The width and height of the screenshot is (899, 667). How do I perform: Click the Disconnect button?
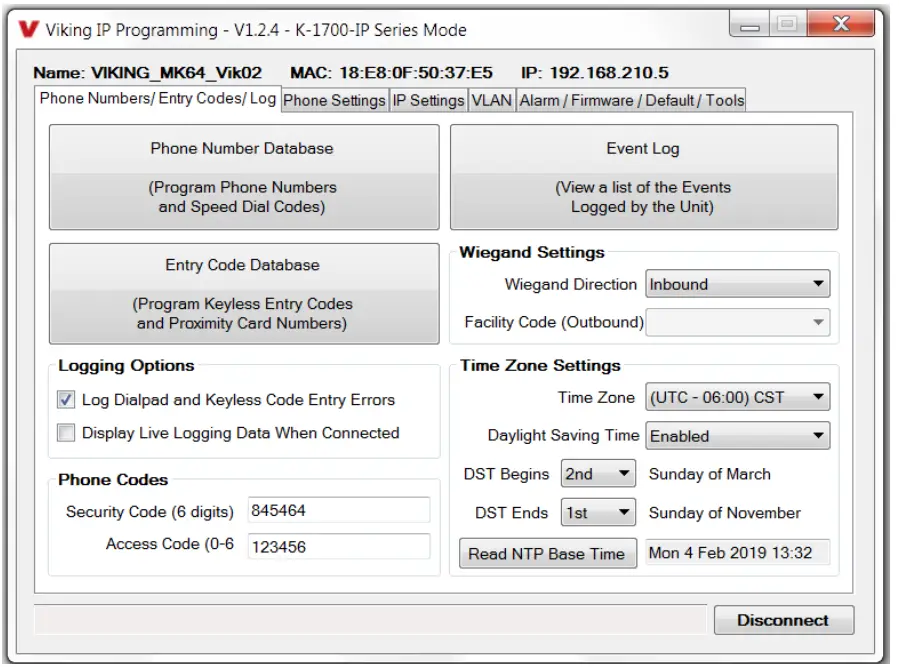784,620
